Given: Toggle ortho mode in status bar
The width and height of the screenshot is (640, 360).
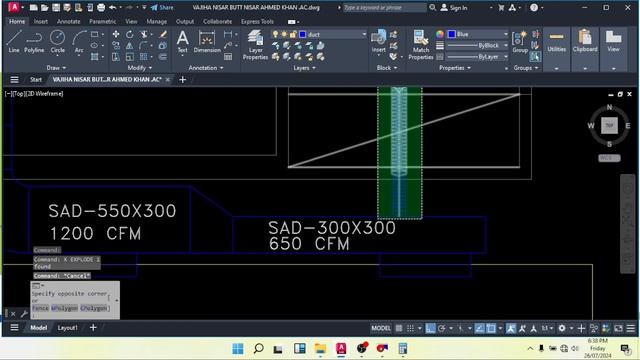Looking at the screenshot, I should 430,328.
